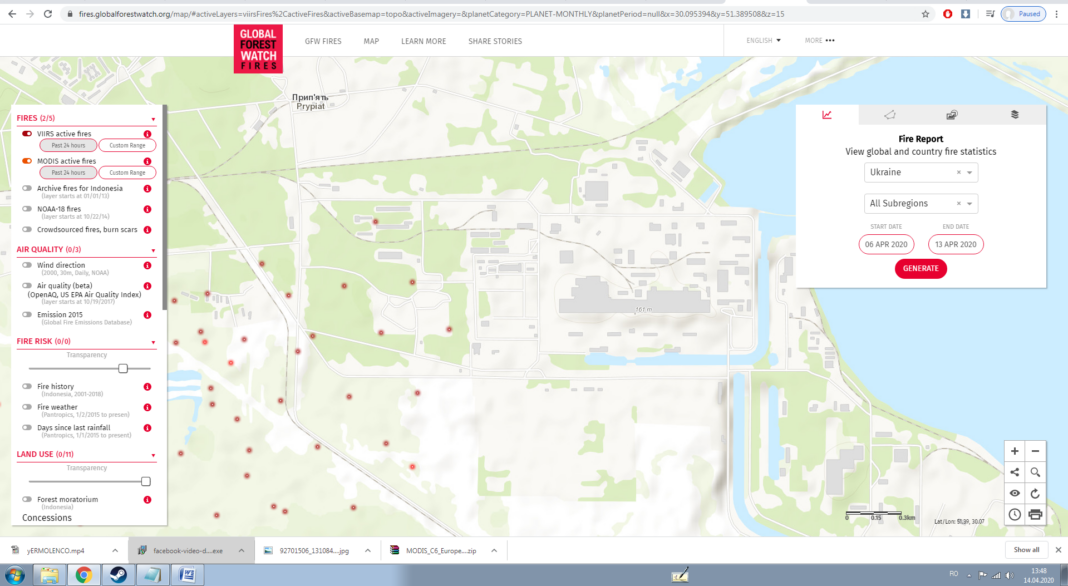Open MAP navigation item
1068x586 pixels.
click(371, 41)
